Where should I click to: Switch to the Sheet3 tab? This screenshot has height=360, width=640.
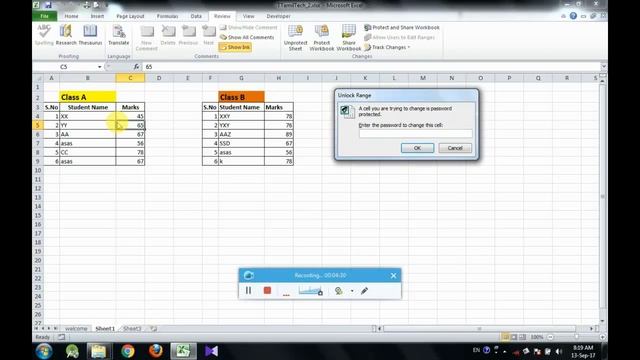pos(132,328)
